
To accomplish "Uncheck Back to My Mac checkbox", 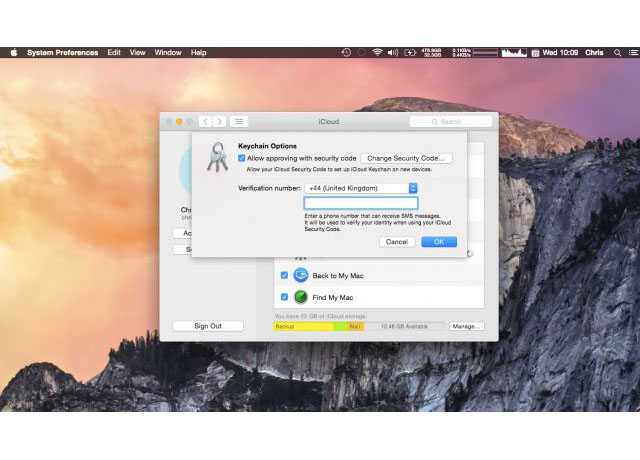I will [284, 275].
